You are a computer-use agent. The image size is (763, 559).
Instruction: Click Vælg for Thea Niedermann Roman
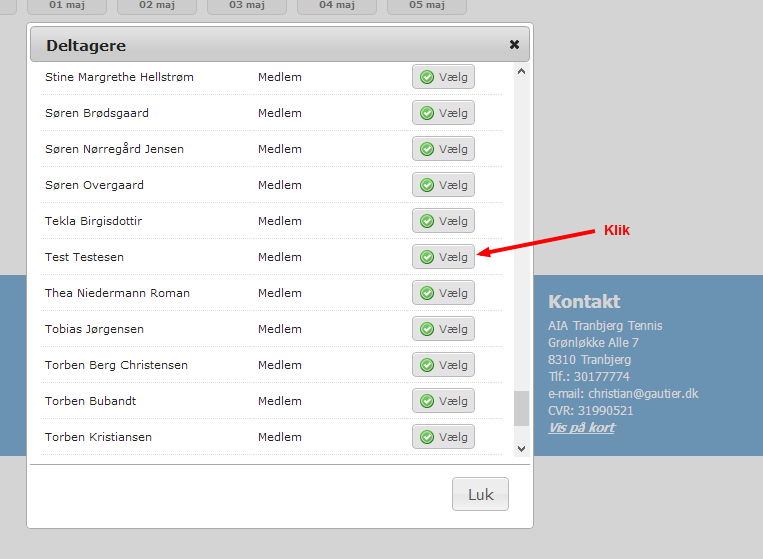pyautogui.click(x=443, y=293)
